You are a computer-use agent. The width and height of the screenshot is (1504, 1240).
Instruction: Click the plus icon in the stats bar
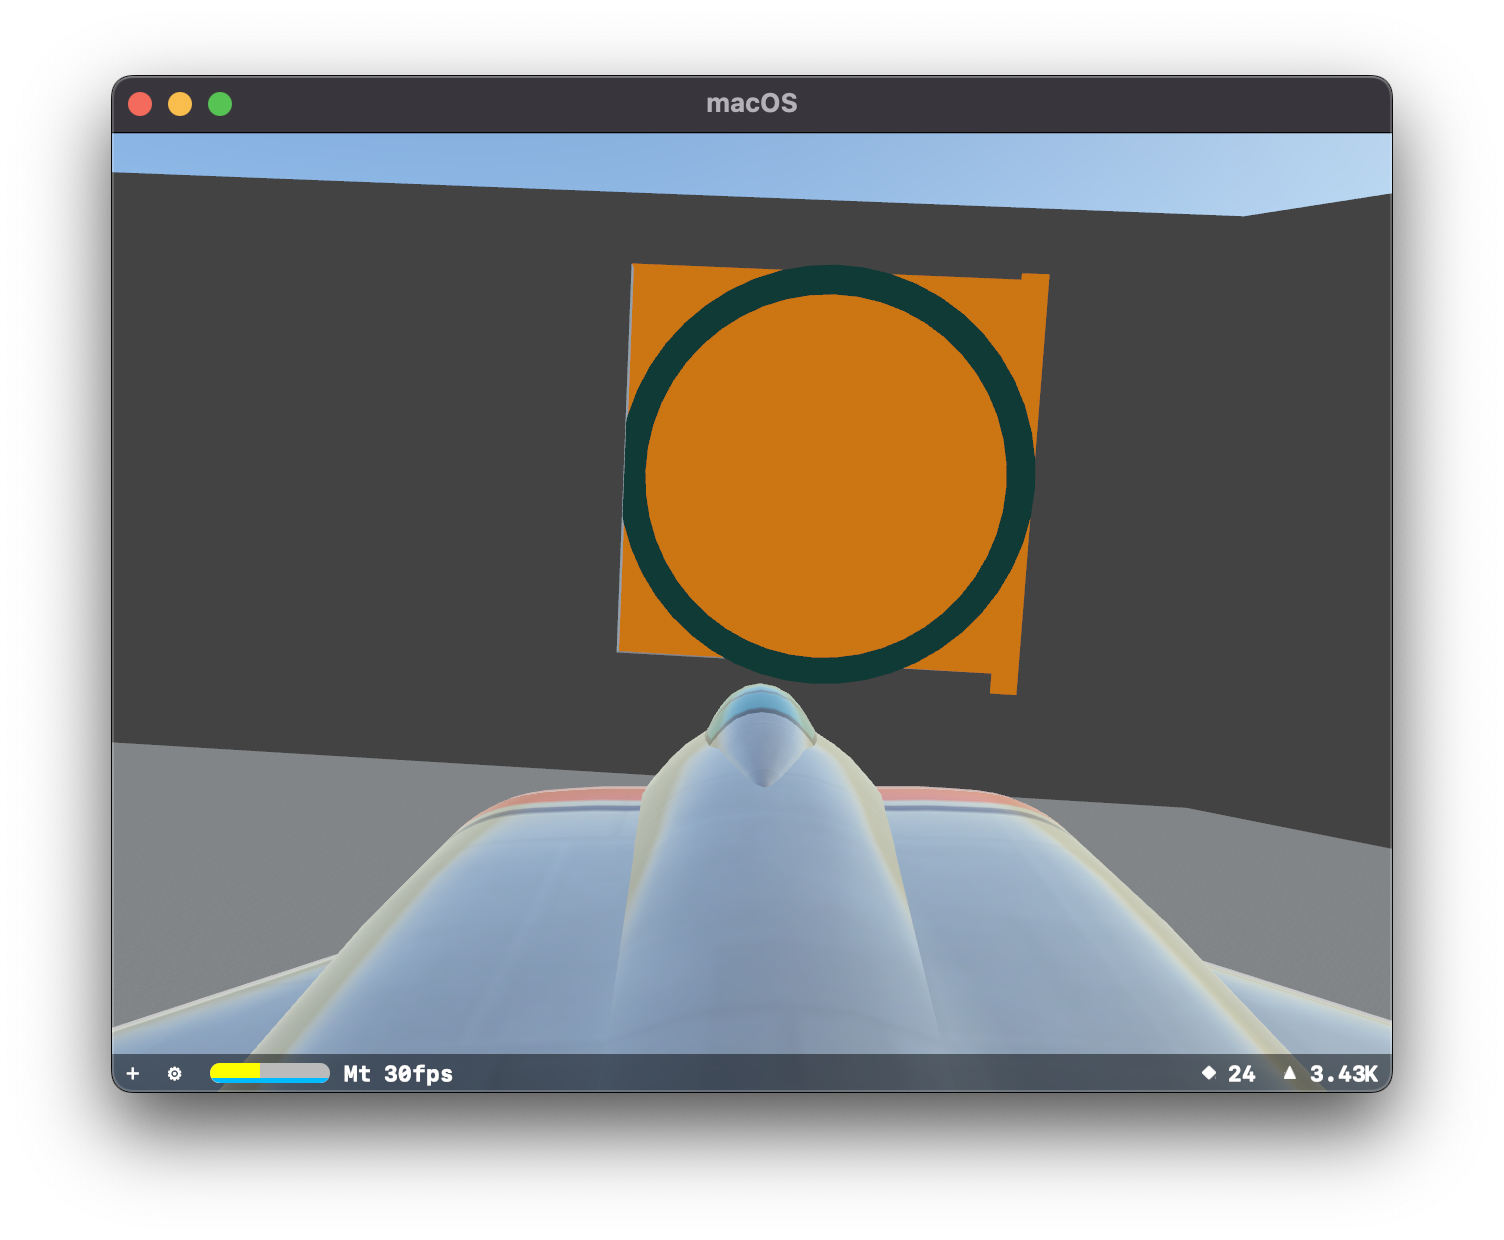click(x=133, y=1073)
